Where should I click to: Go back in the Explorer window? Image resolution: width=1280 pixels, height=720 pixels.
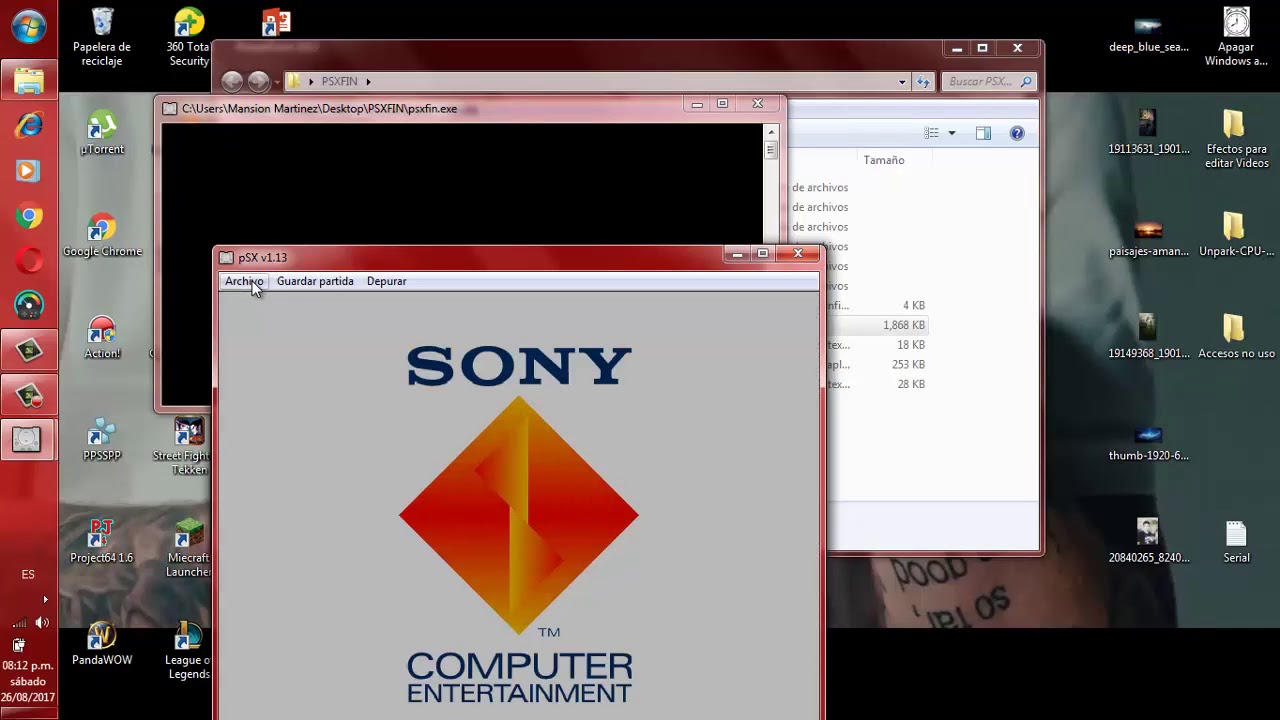(x=232, y=81)
